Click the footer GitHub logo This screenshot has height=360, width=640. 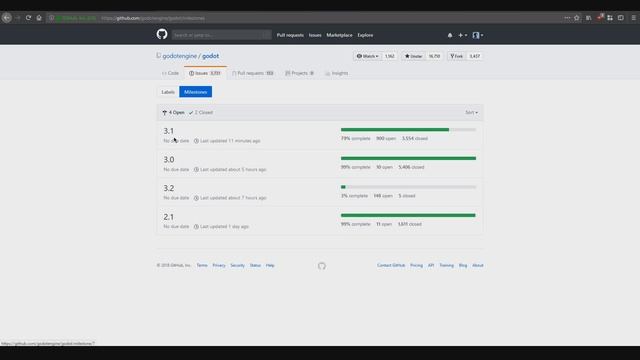pyautogui.click(x=322, y=266)
